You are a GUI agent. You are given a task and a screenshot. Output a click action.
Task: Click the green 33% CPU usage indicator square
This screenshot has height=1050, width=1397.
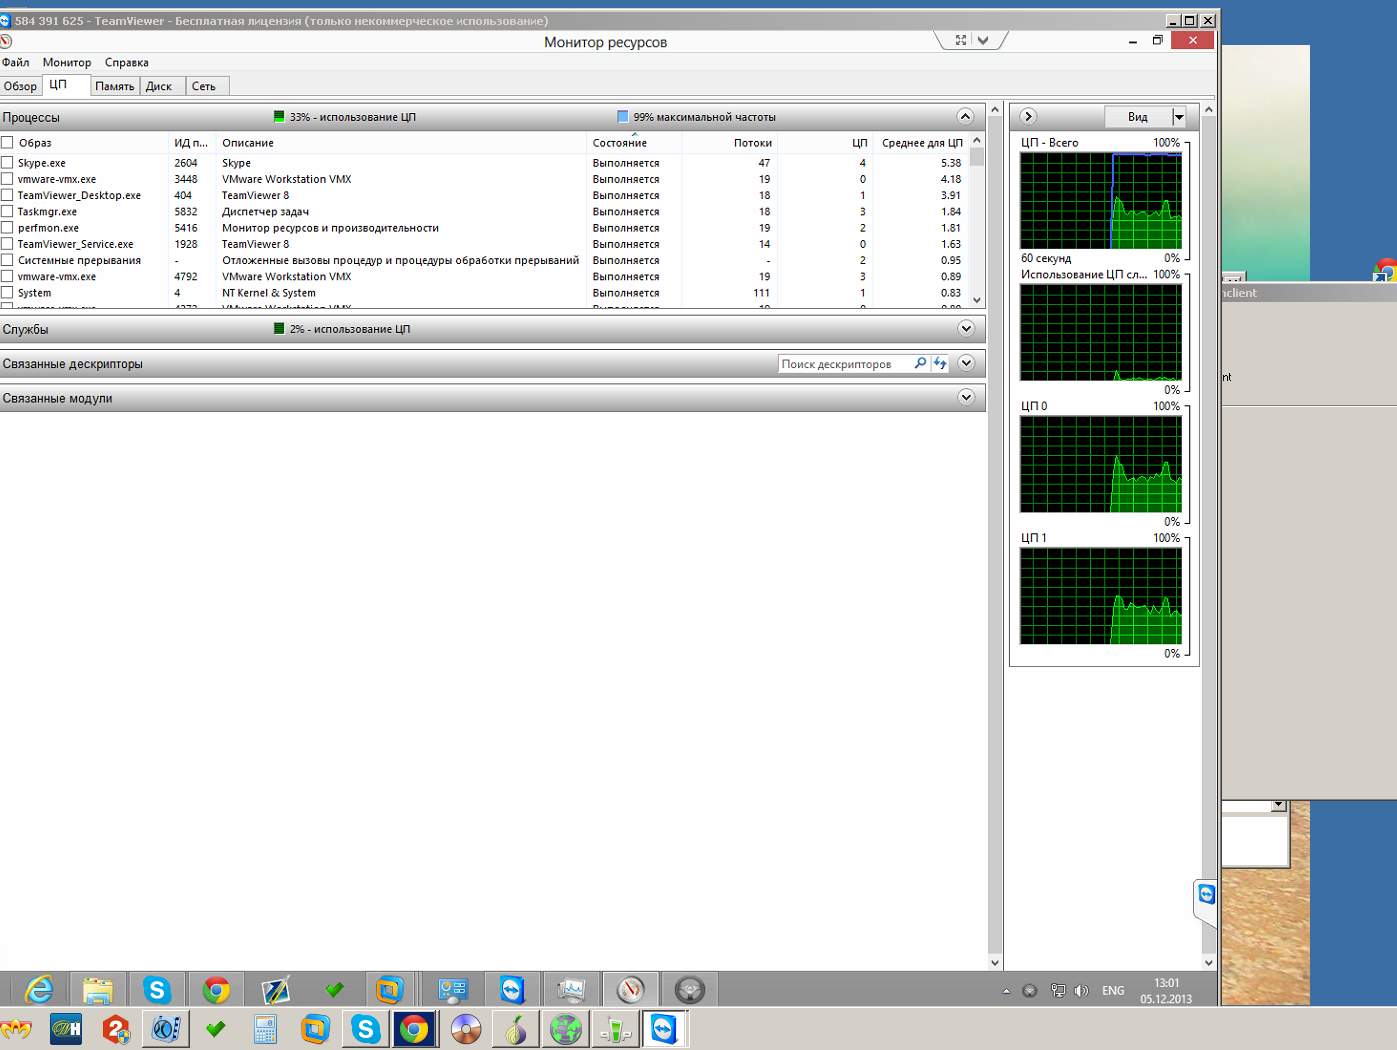pos(279,116)
